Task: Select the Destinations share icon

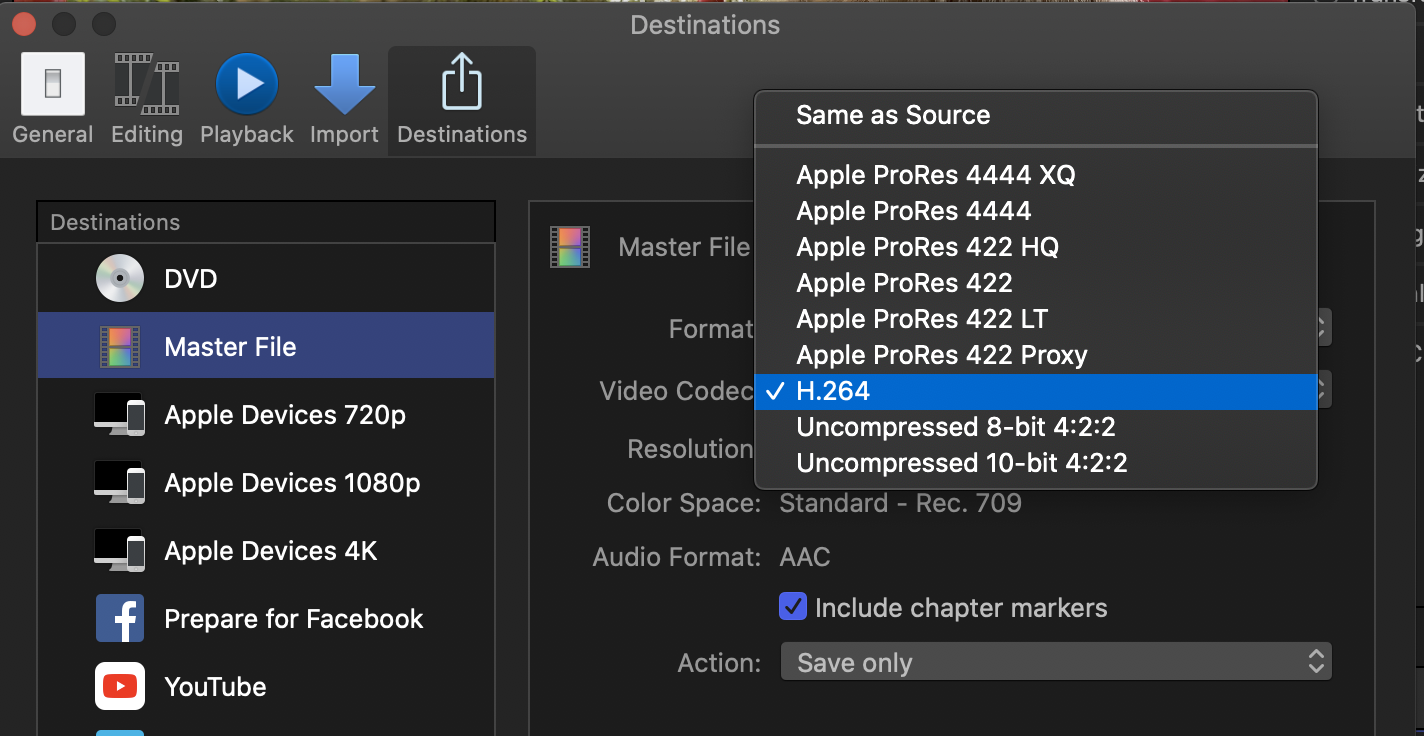Action: pos(462,82)
